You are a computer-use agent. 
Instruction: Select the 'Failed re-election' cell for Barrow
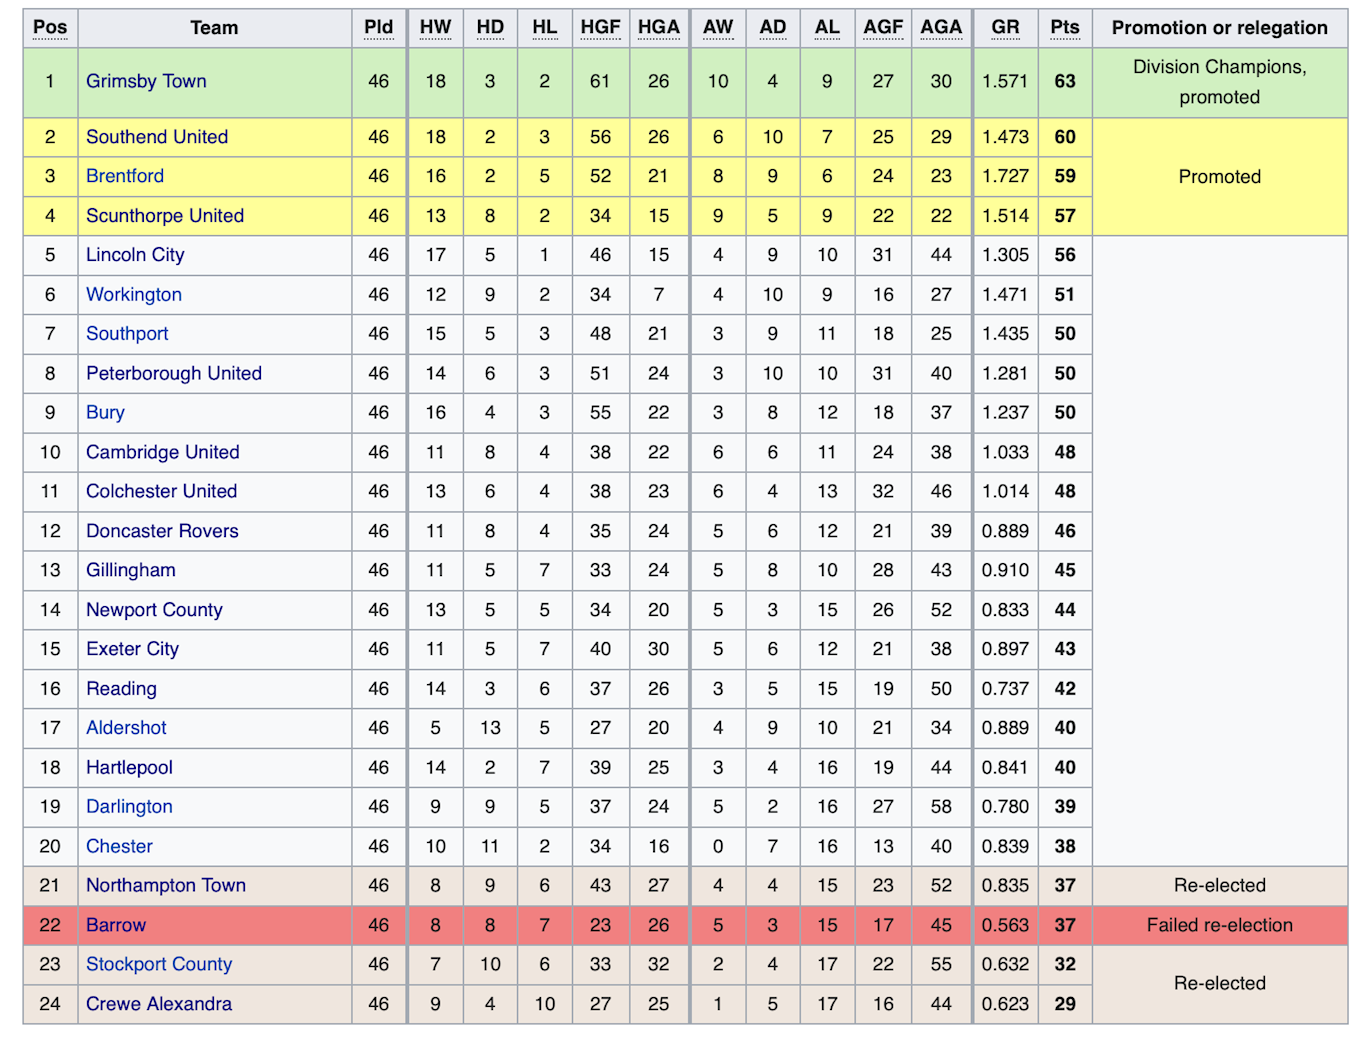(x=1220, y=926)
